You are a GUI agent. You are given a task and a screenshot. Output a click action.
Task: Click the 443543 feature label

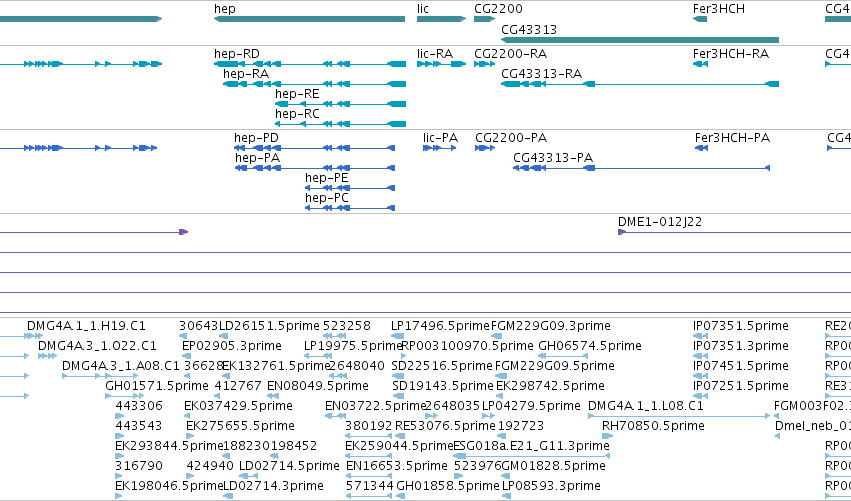138,426
